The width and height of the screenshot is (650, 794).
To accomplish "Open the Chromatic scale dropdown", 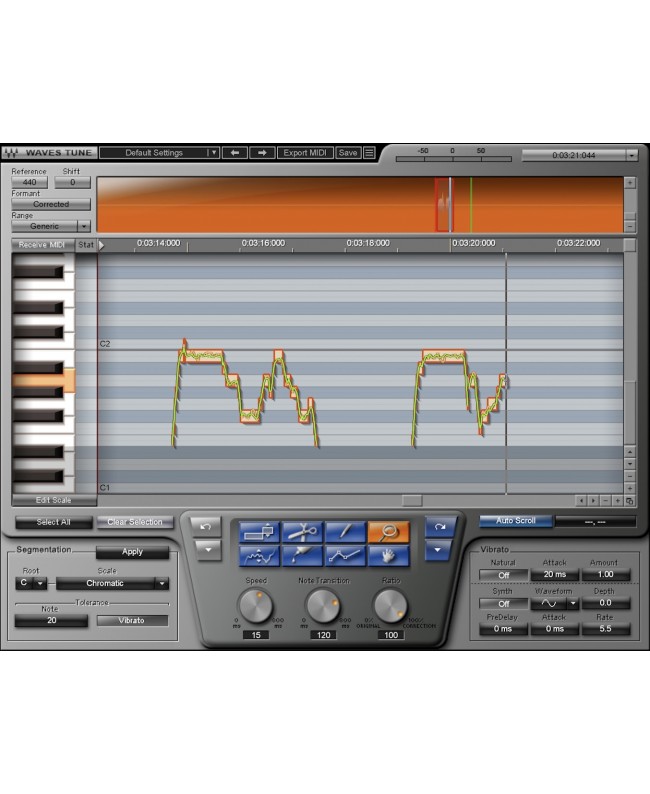I will (112, 583).
